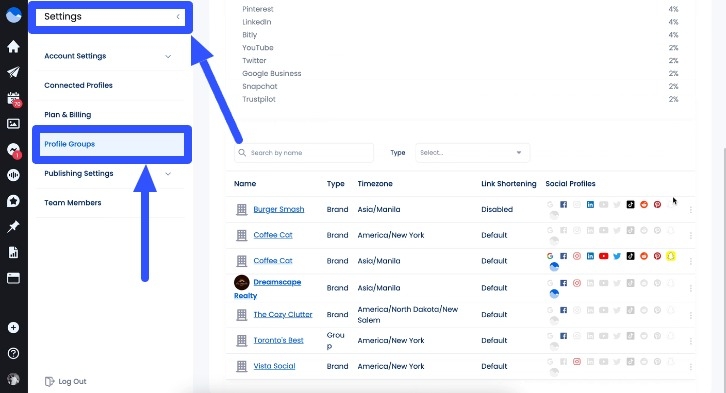Open the Type select dropdown
This screenshot has width=726, height=393.
point(472,153)
